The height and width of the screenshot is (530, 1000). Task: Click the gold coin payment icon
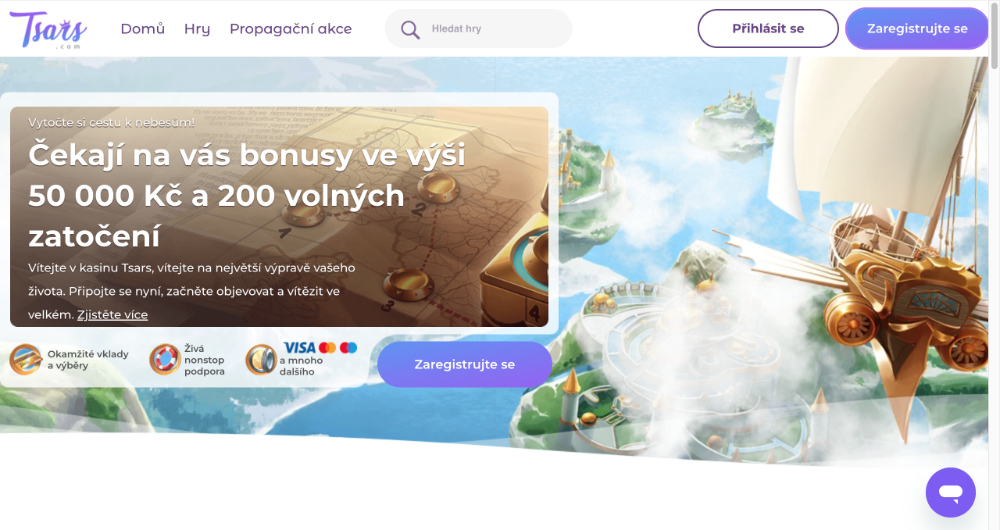(x=261, y=360)
